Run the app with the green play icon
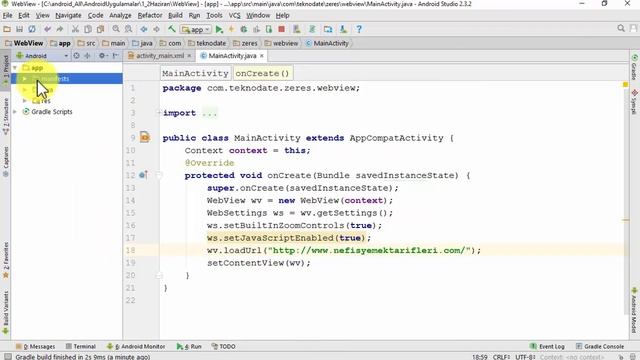The height and width of the screenshot is (360, 640). tap(219, 29)
